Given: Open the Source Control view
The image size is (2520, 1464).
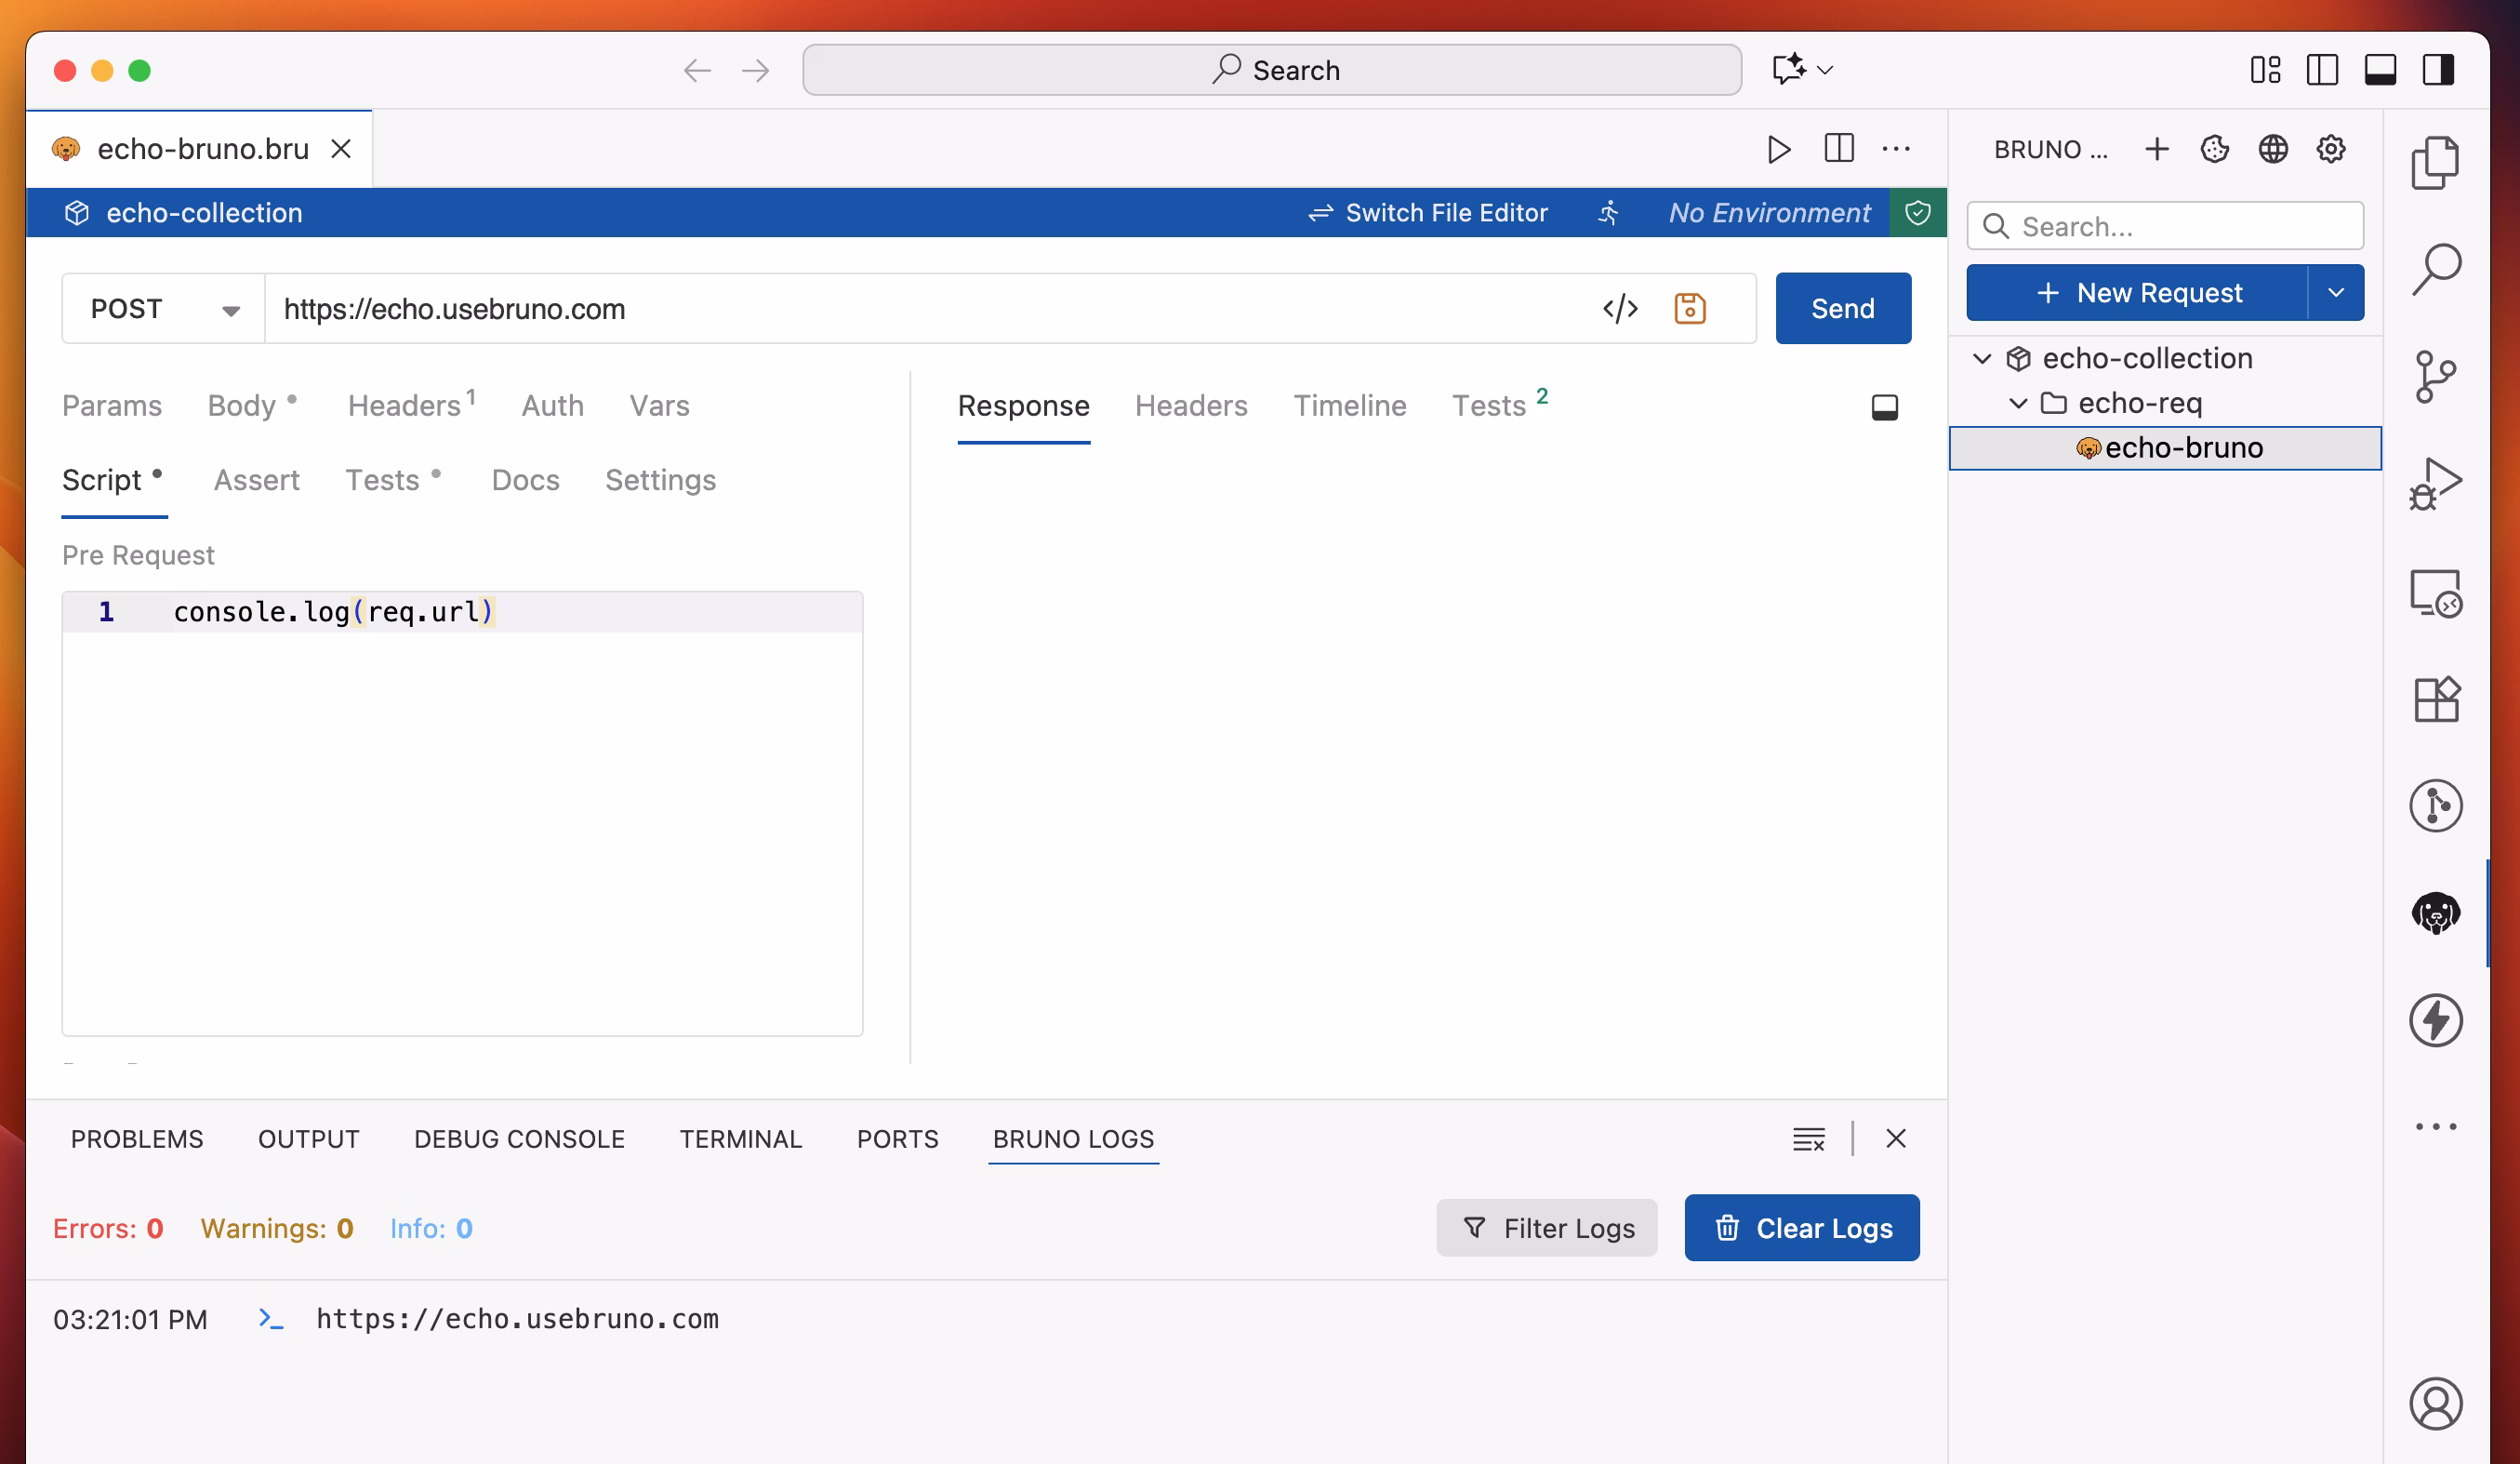Looking at the screenshot, I should coord(2437,377).
